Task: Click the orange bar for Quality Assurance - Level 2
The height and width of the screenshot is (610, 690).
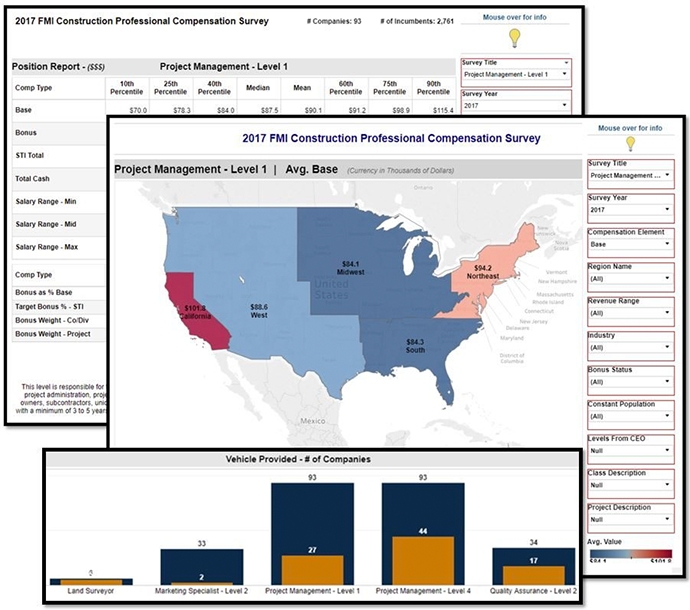Action: click(534, 576)
